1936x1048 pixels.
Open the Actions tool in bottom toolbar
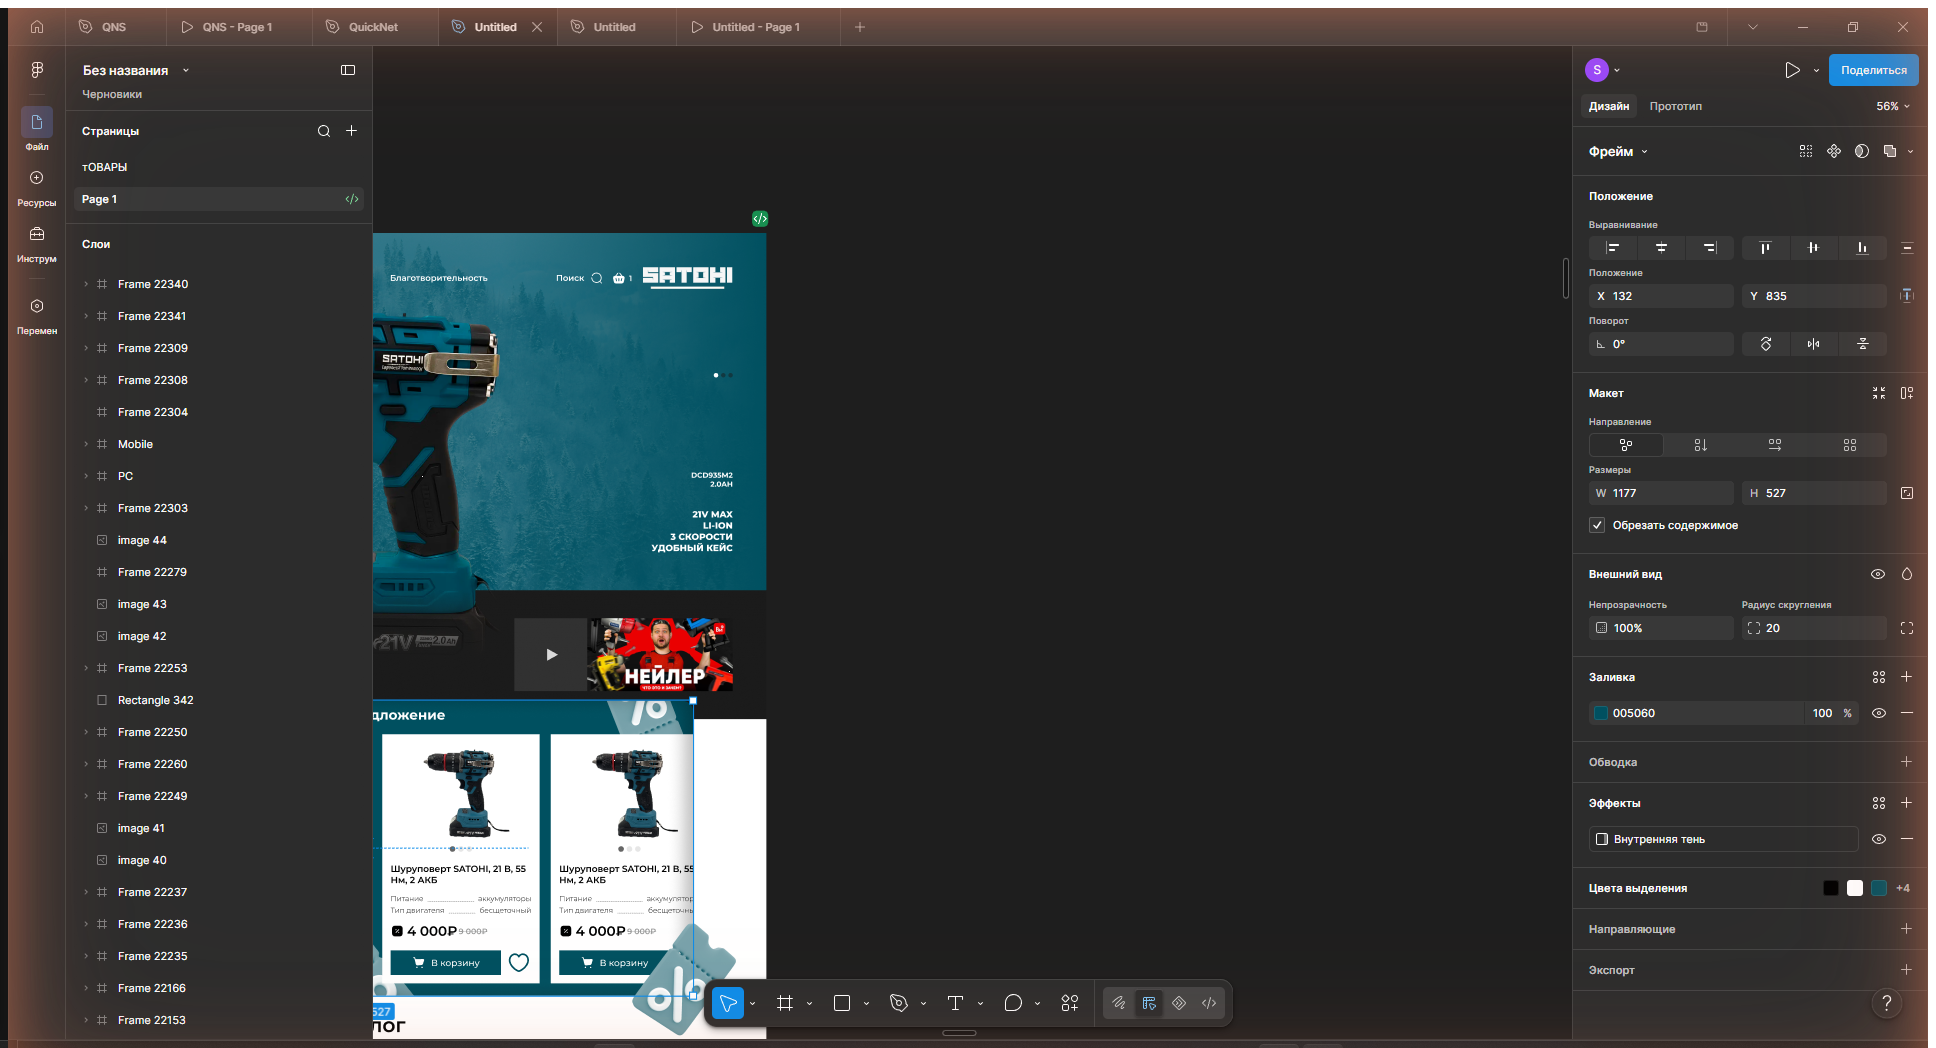point(1070,1003)
